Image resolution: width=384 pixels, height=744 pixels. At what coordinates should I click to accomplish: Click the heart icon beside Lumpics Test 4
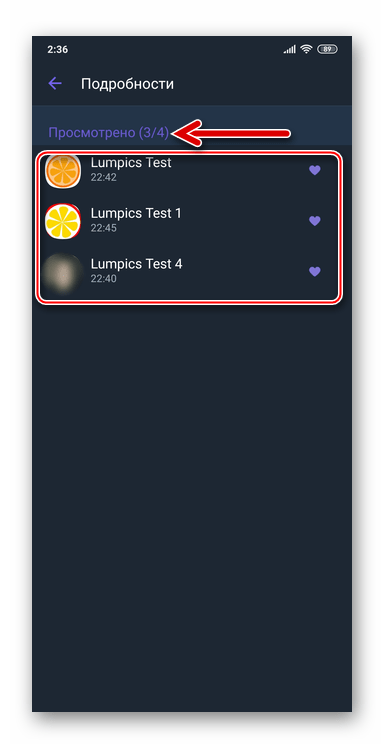click(315, 271)
